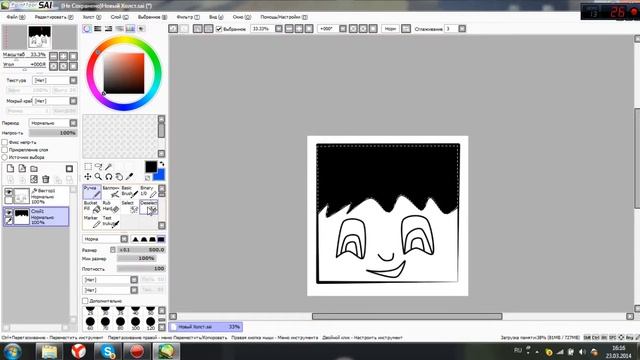Open Сглаживание stabilizer dropdown
This screenshot has width=640, height=360.
click(462, 29)
